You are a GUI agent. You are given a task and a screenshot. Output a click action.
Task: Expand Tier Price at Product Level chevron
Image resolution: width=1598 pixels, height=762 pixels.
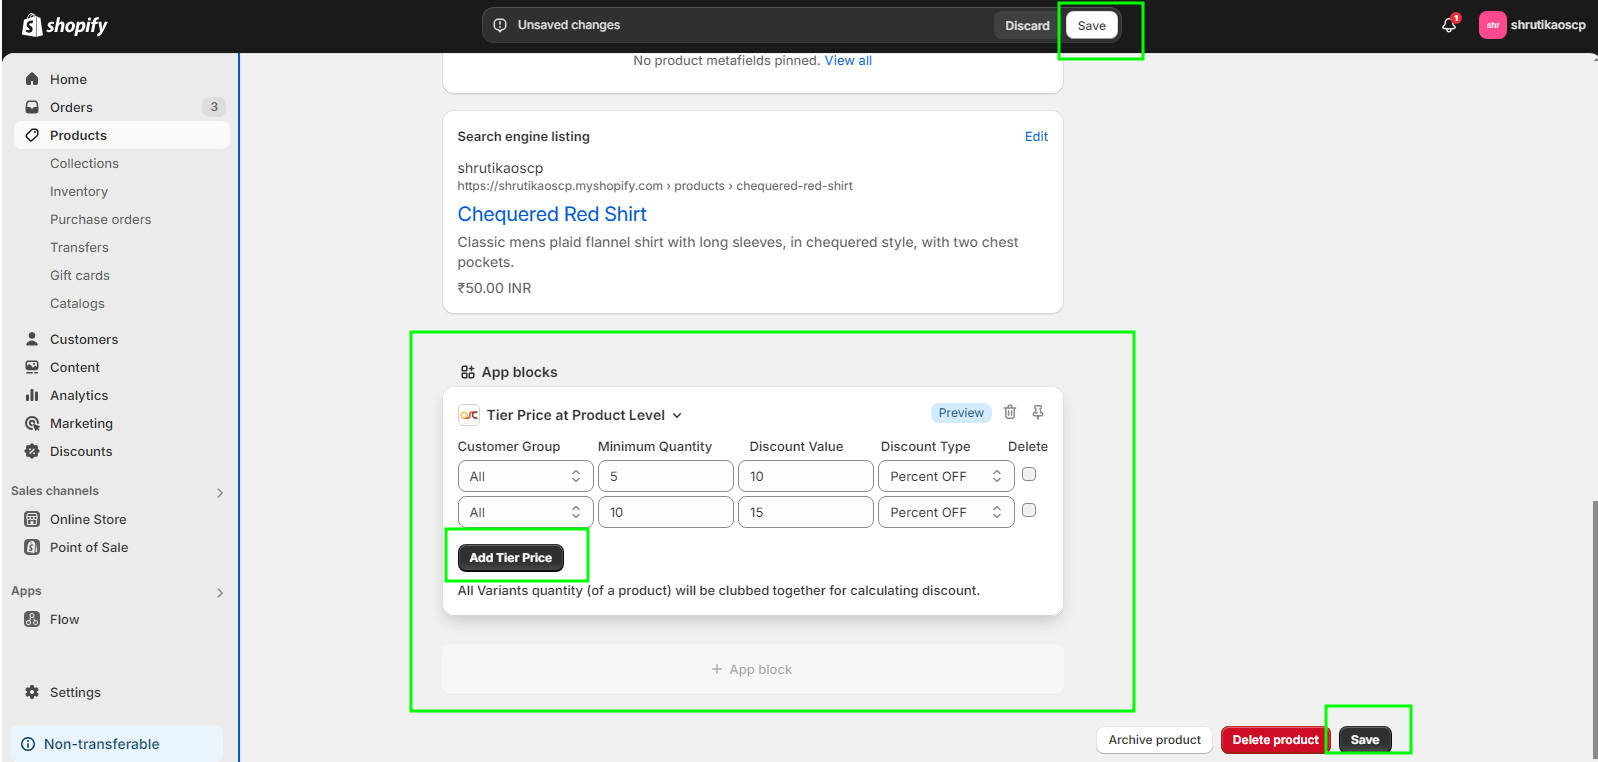(677, 415)
